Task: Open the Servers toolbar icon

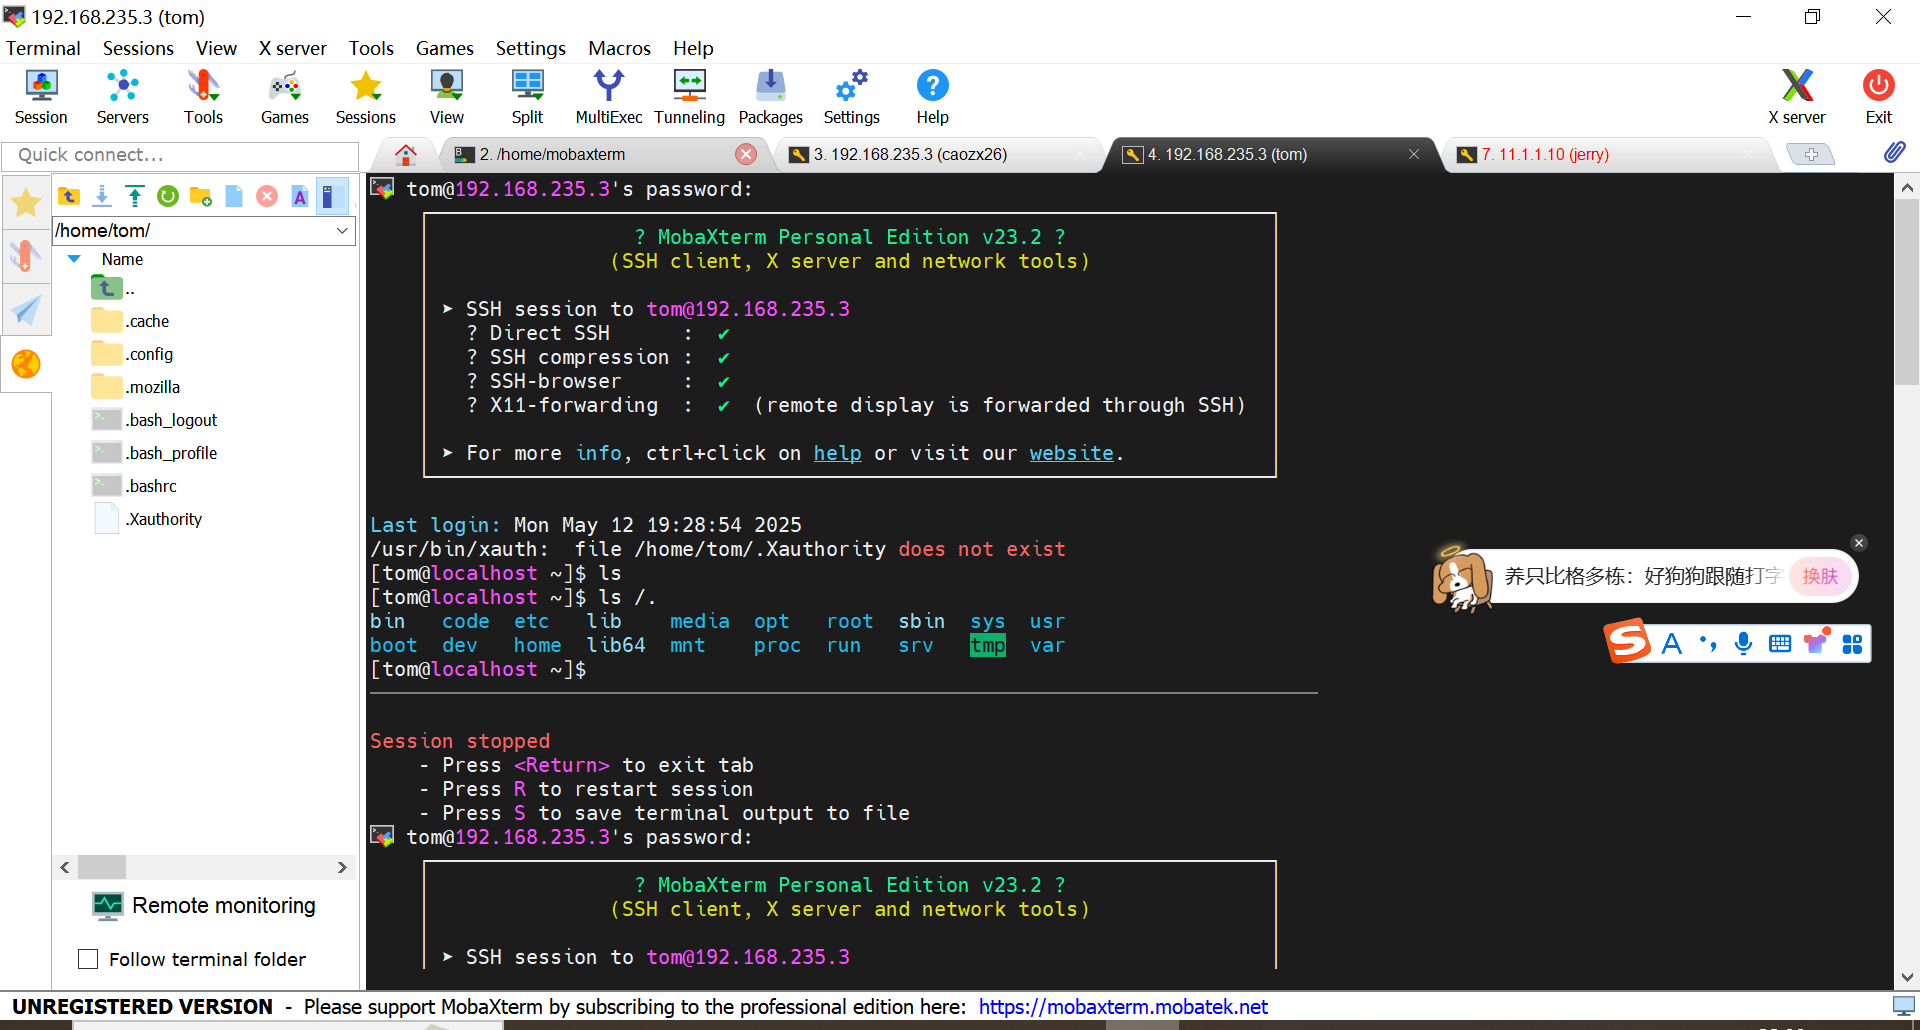Action: [x=122, y=97]
